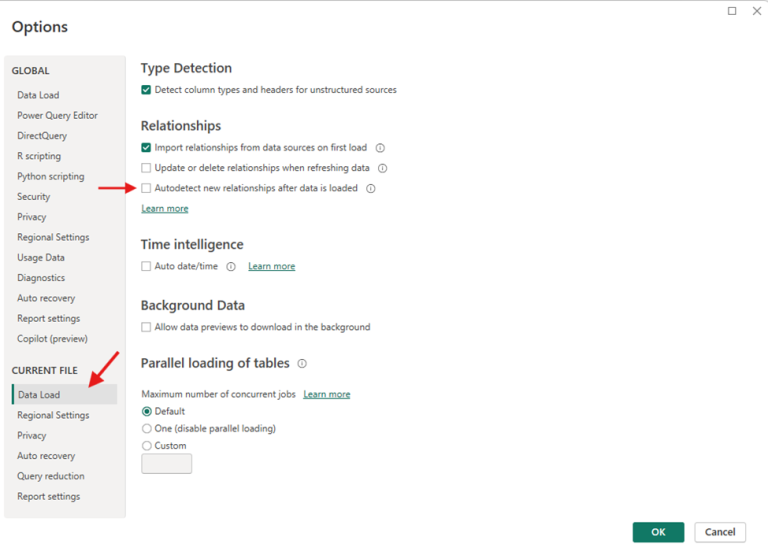Click the Cancel button
768x555 pixels.
pos(720,532)
